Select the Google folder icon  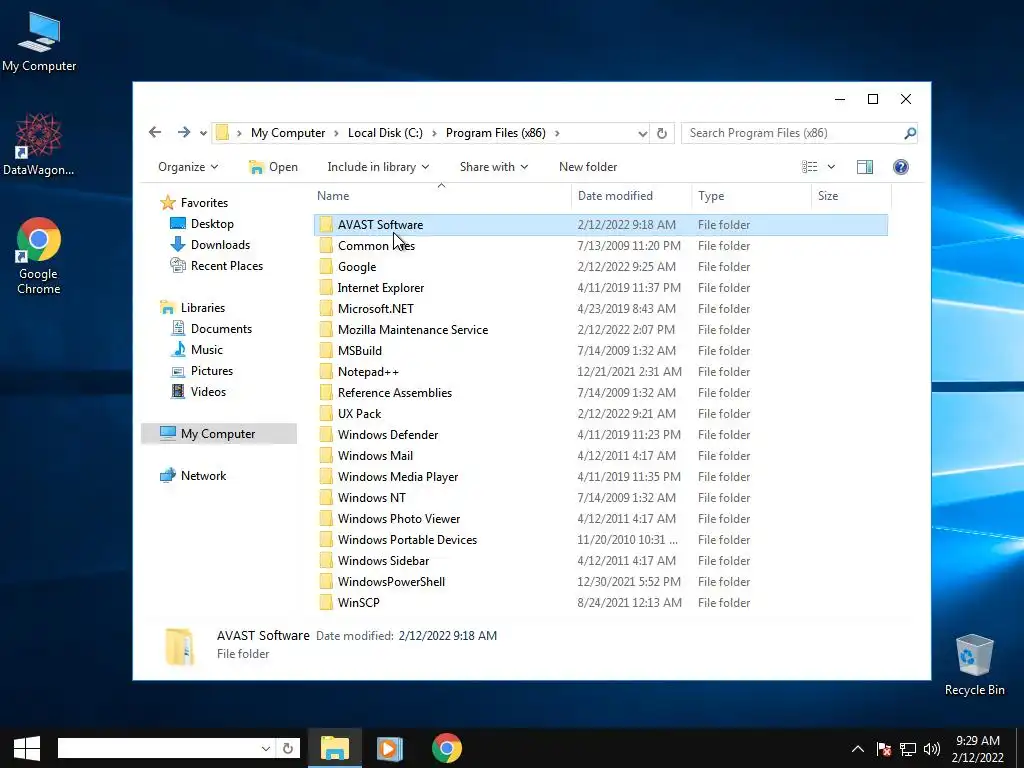[x=326, y=266]
